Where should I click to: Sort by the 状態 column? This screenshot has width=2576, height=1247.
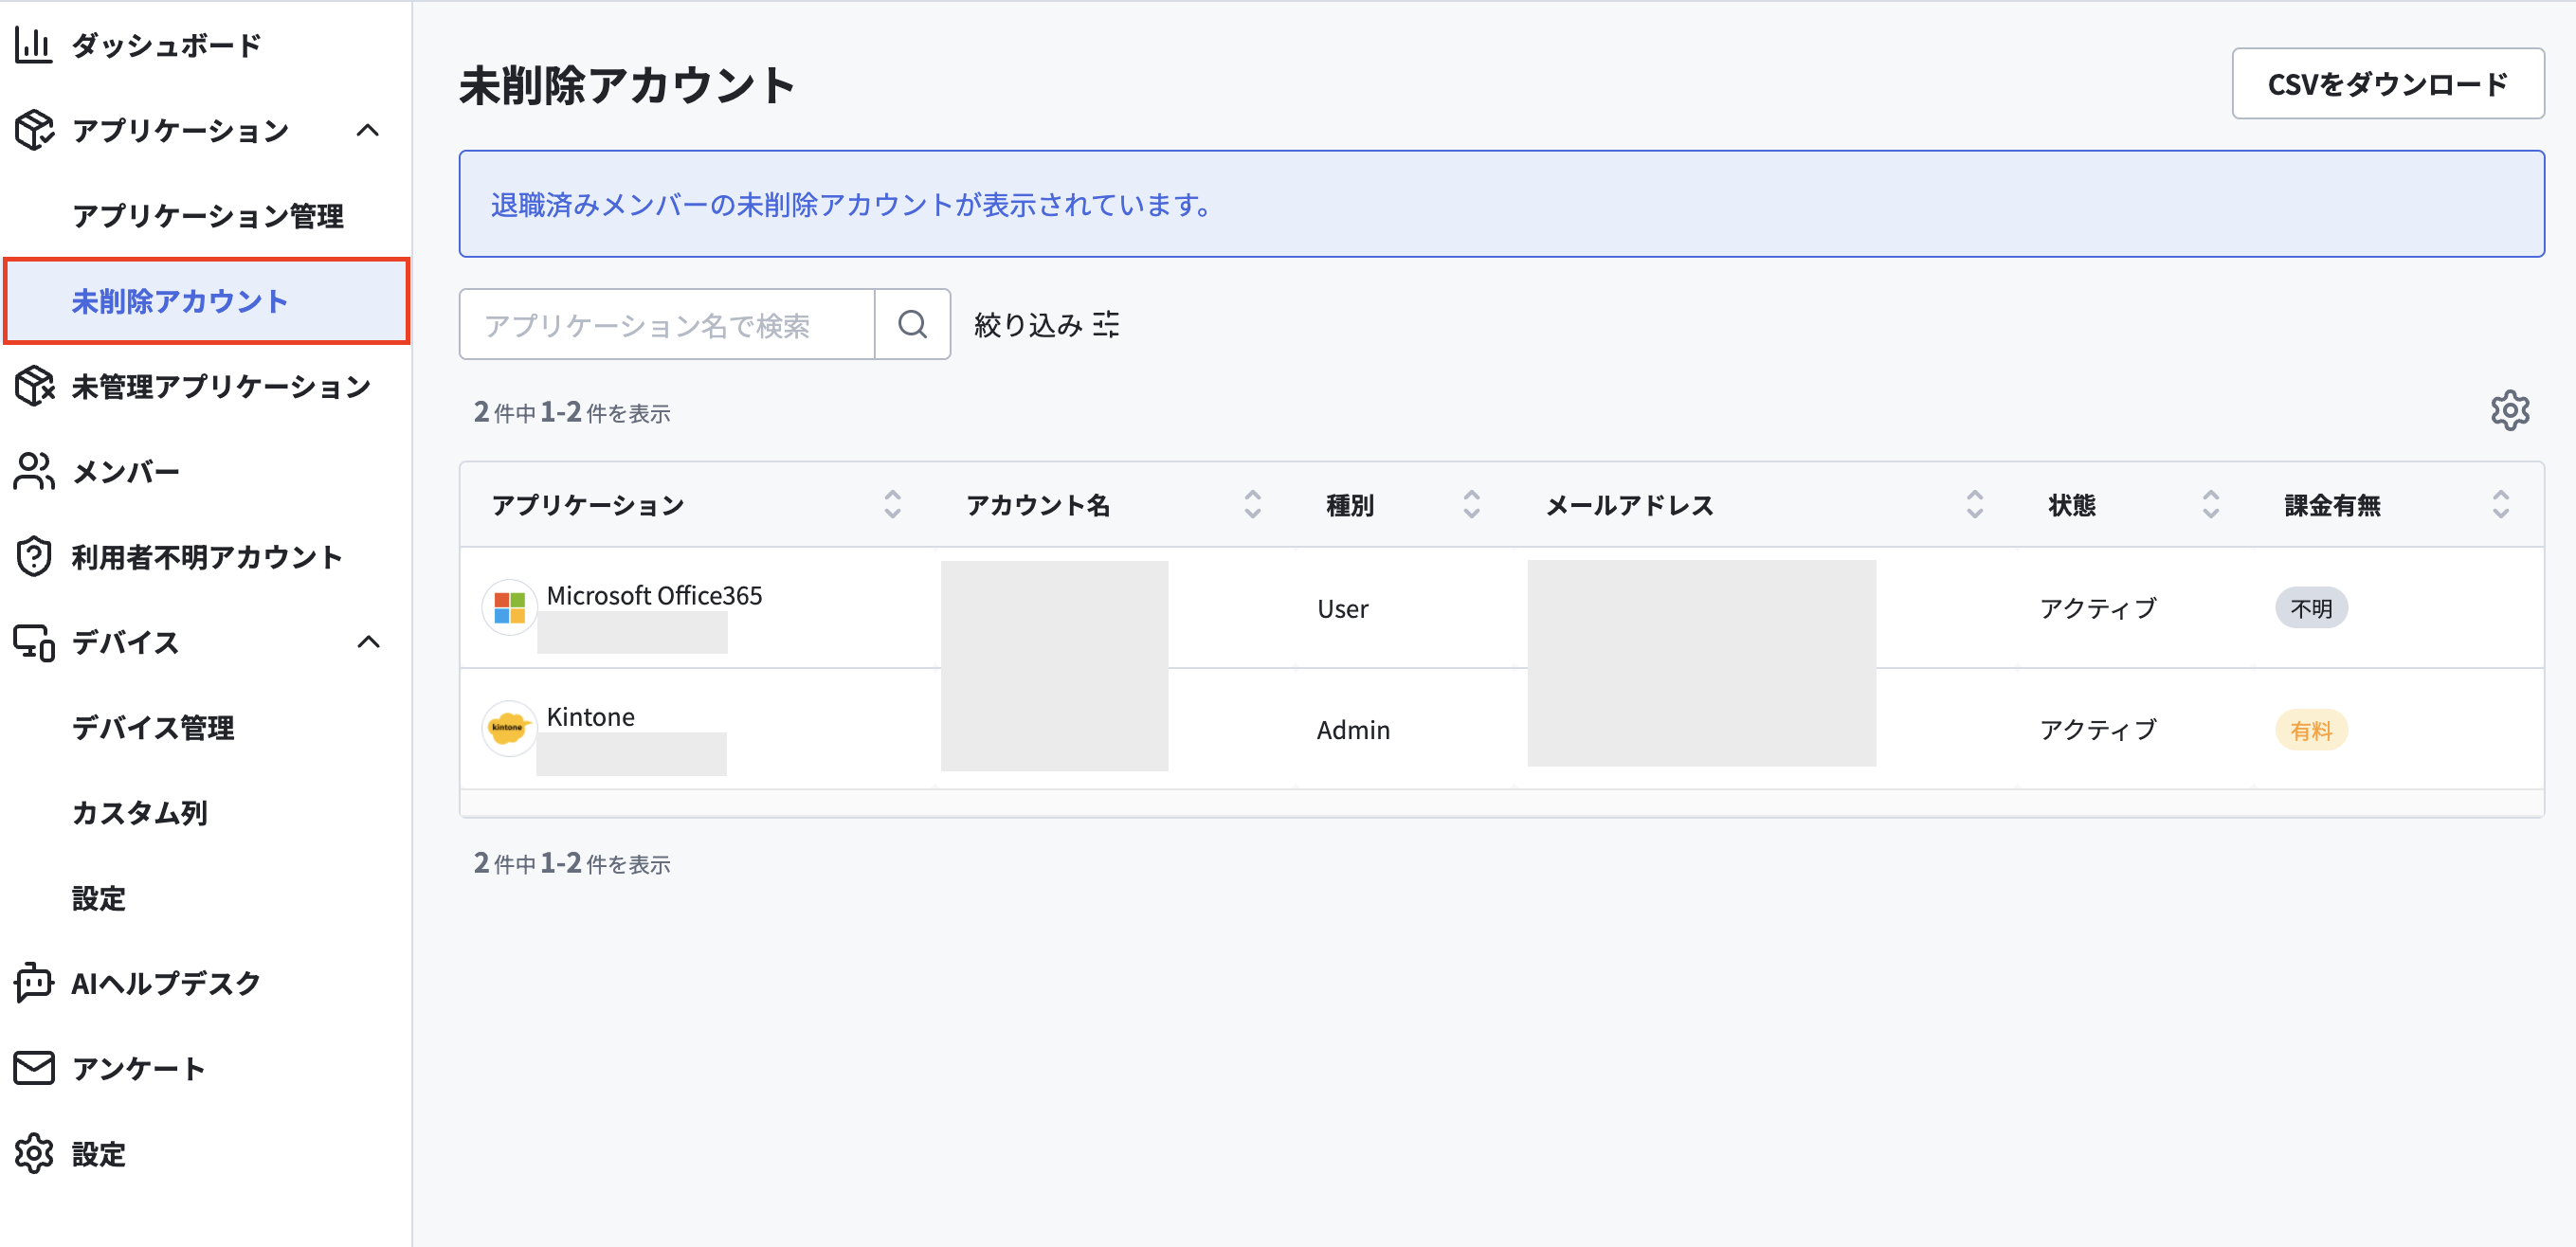click(2210, 504)
